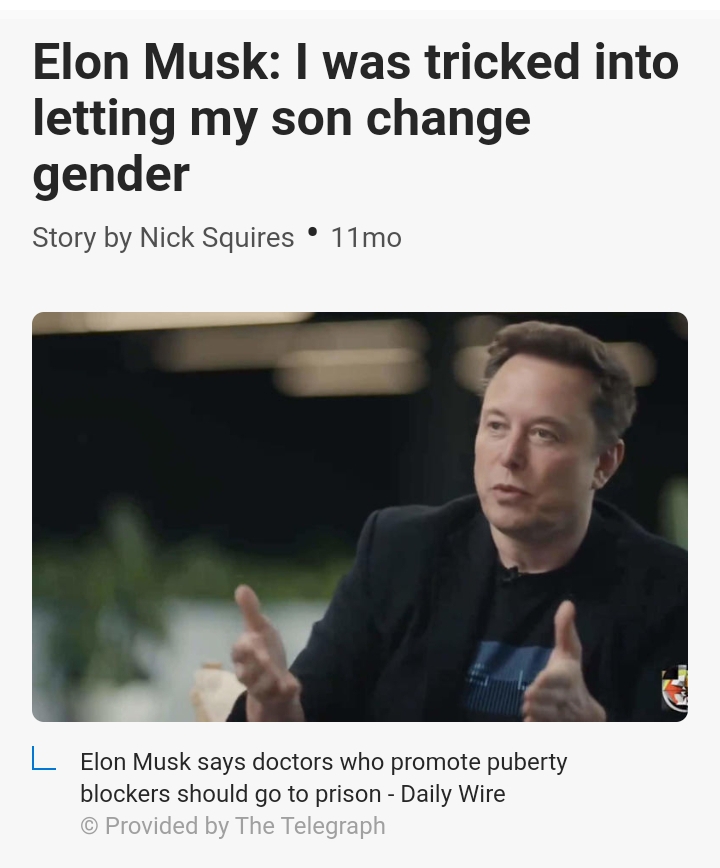Click the word gender in the headline
This screenshot has height=868, width=720.
click(x=111, y=174)
